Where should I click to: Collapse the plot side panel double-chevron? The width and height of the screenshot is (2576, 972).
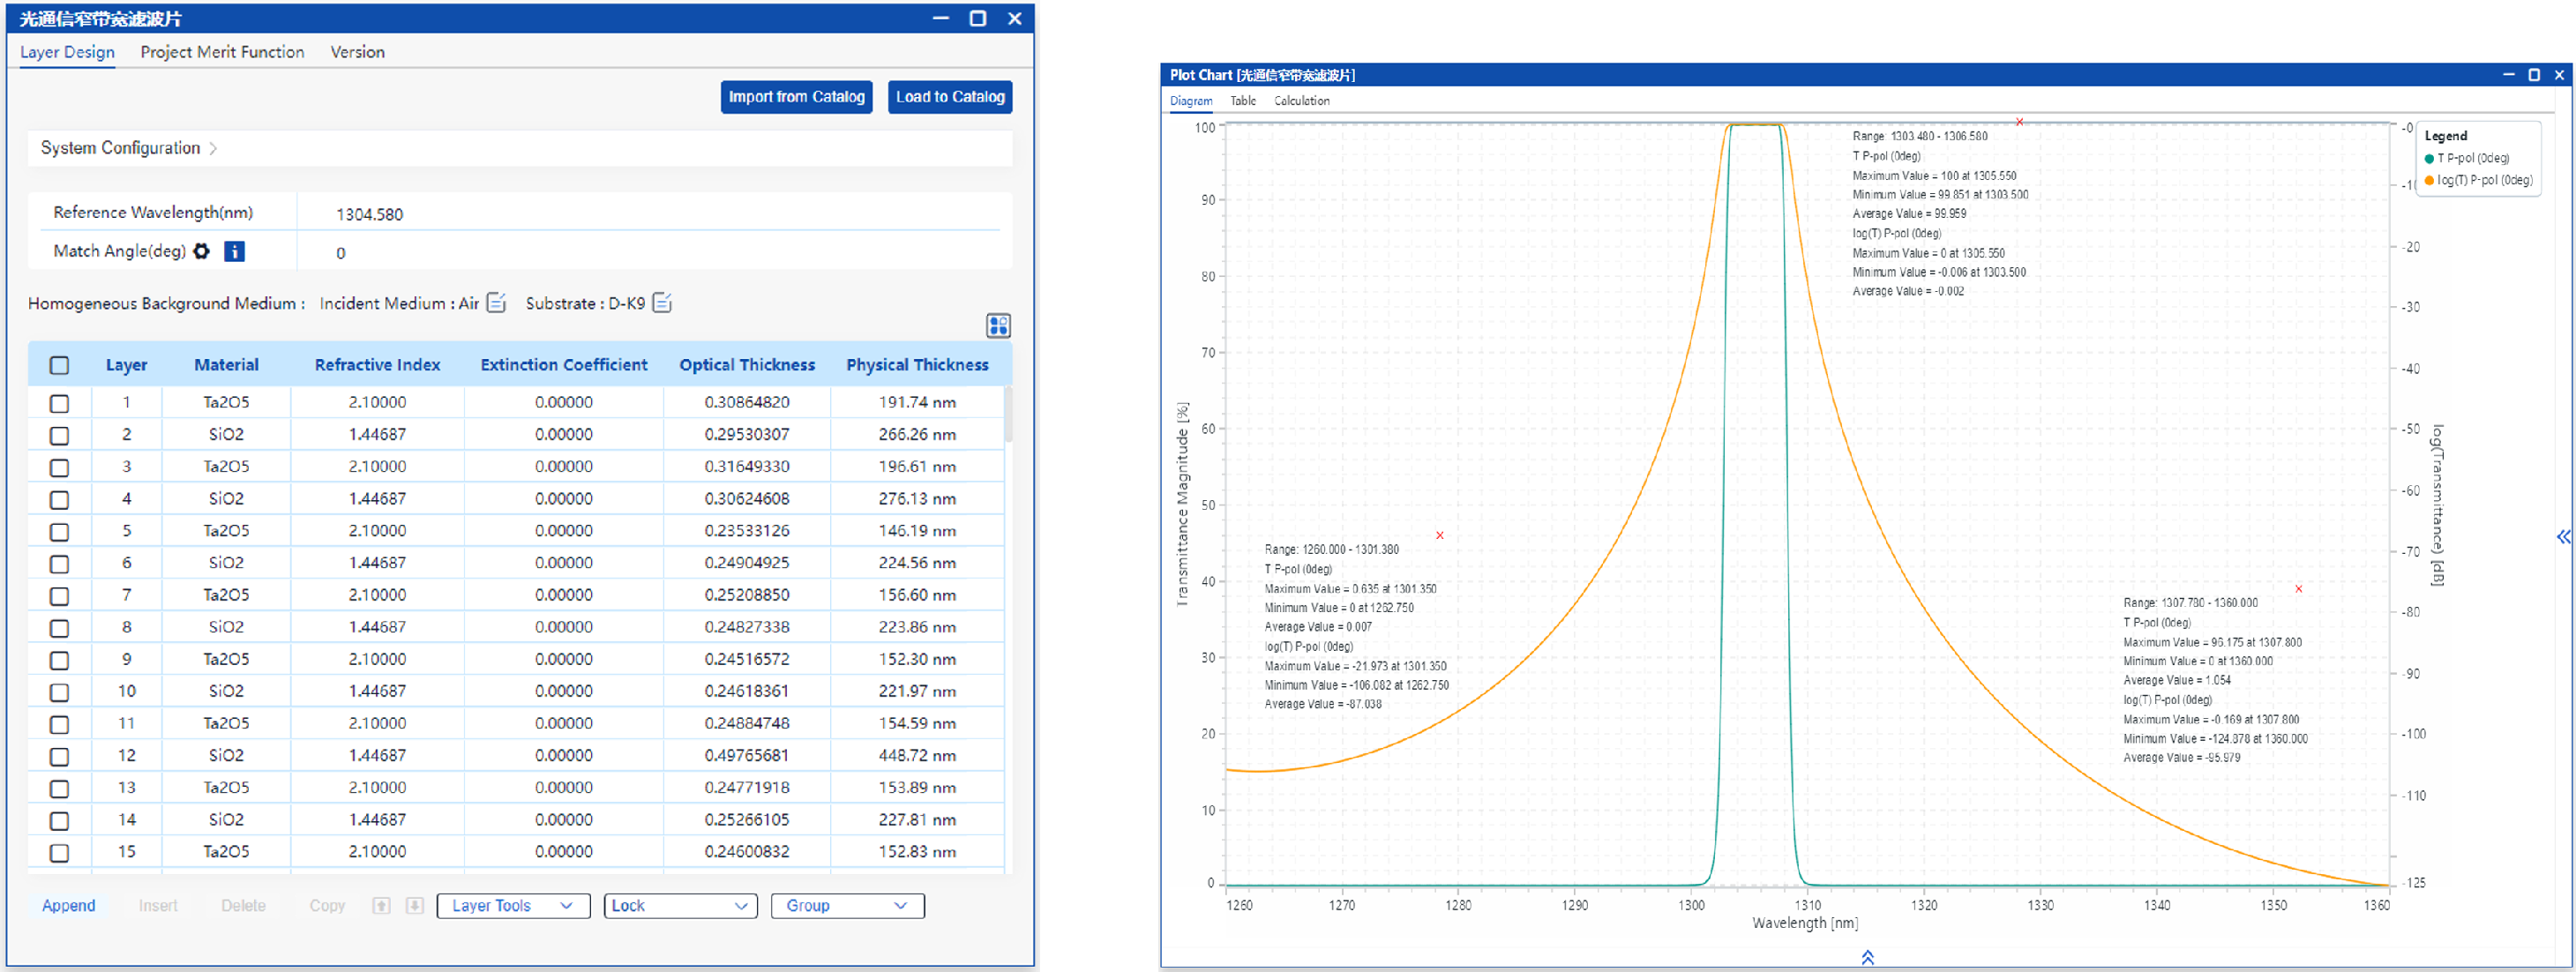(2563, 537)
